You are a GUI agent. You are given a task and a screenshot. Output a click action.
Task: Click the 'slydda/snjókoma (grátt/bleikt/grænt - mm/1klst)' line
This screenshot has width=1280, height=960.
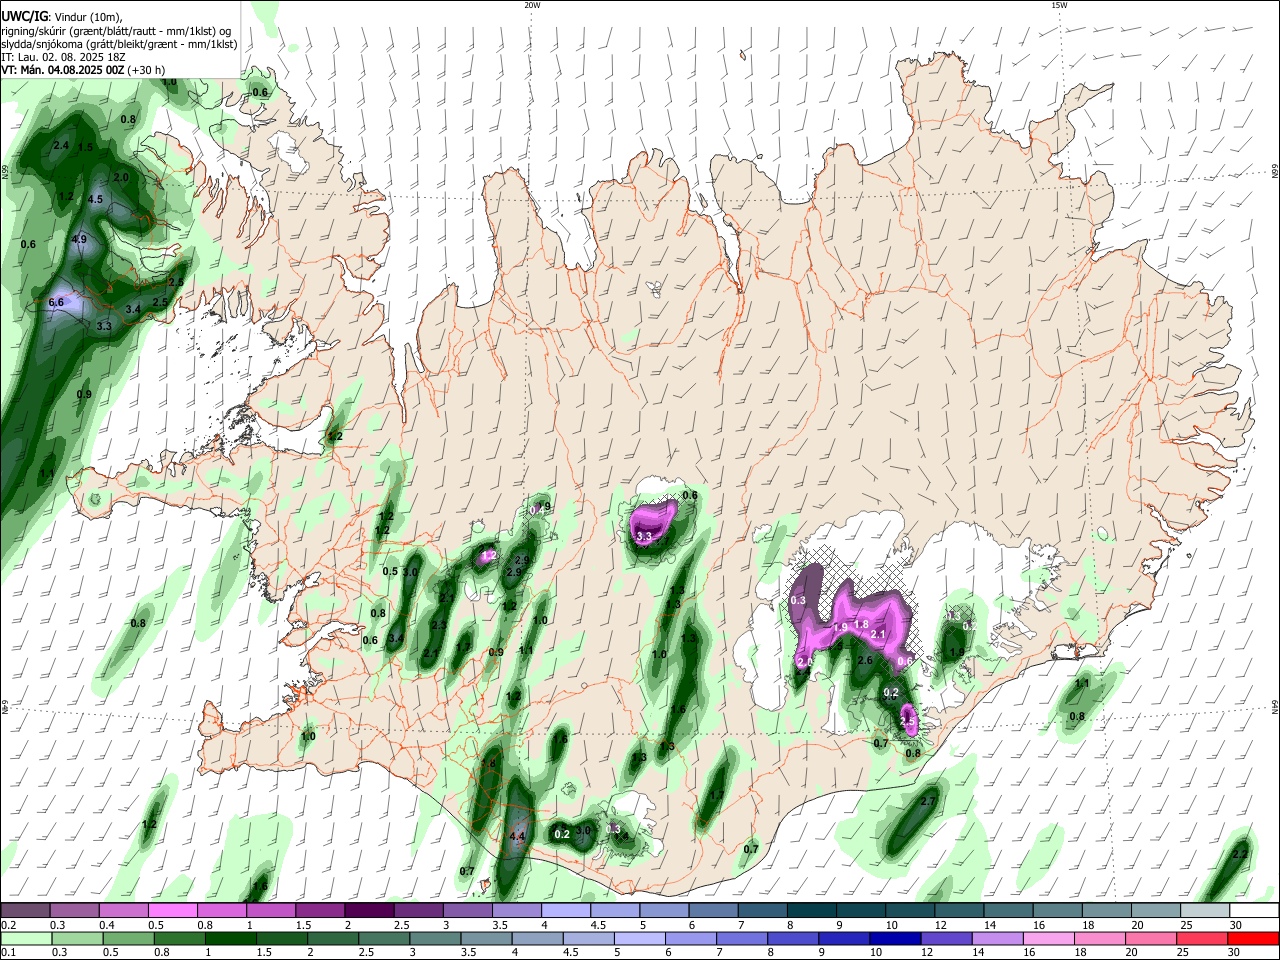click(119, 44)
